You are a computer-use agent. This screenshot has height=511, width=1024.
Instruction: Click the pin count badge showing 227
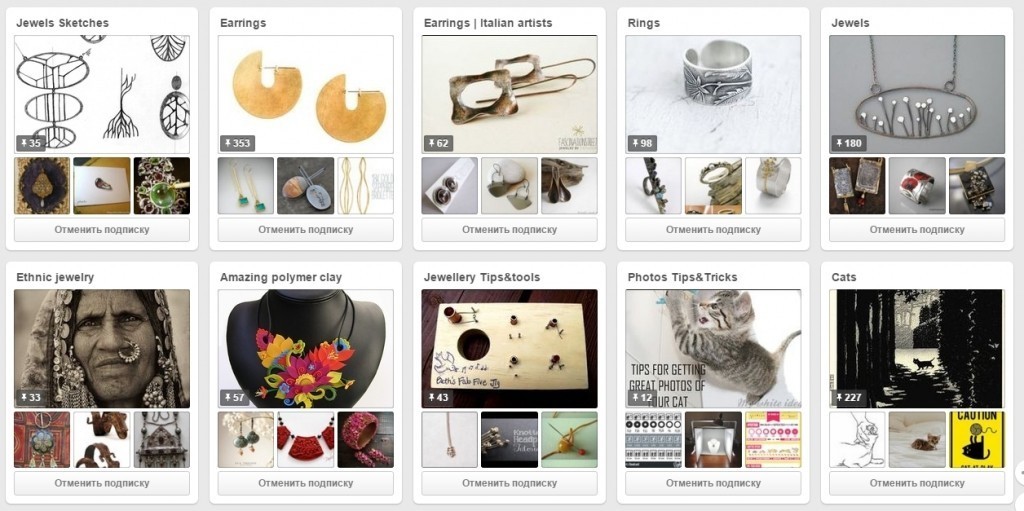[848, 397]
